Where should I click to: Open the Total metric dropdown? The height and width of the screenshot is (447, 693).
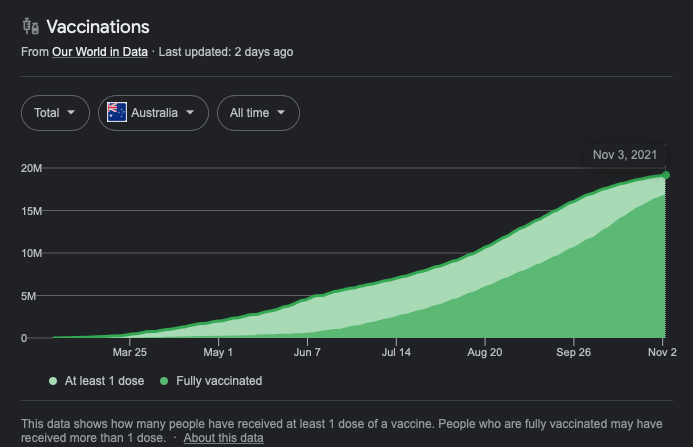click(x=55, y=113)
